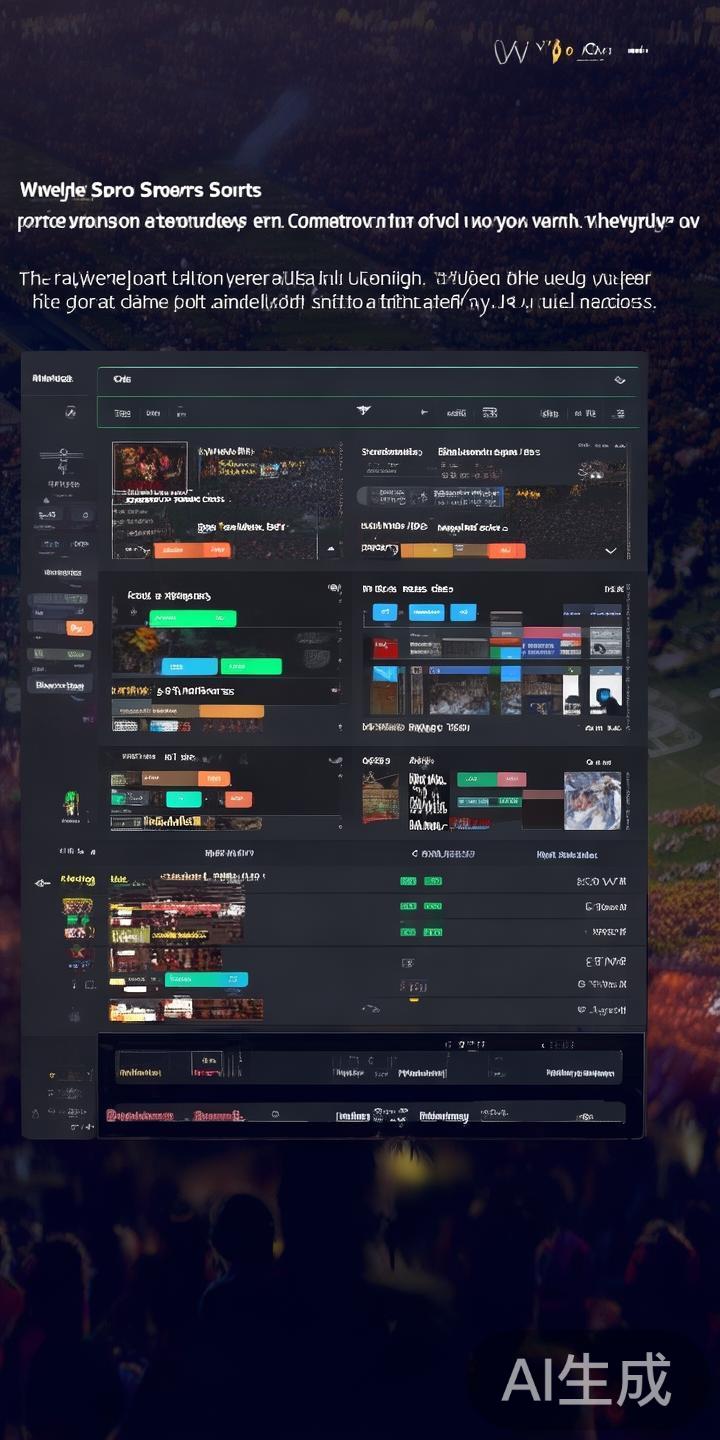Click the circular icon at the sidebar top
This screenshot has width=720, height=1440.
(x=70, y=412)
